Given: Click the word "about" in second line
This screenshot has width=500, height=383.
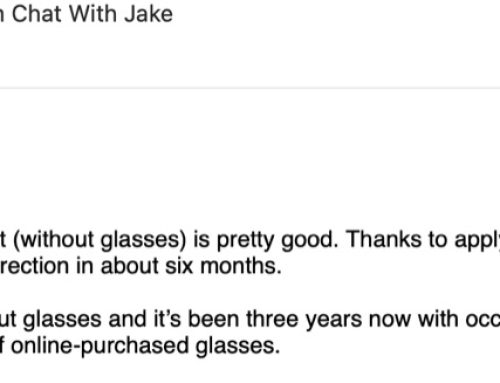Looking at the screenshot, I should pos(130,266).
